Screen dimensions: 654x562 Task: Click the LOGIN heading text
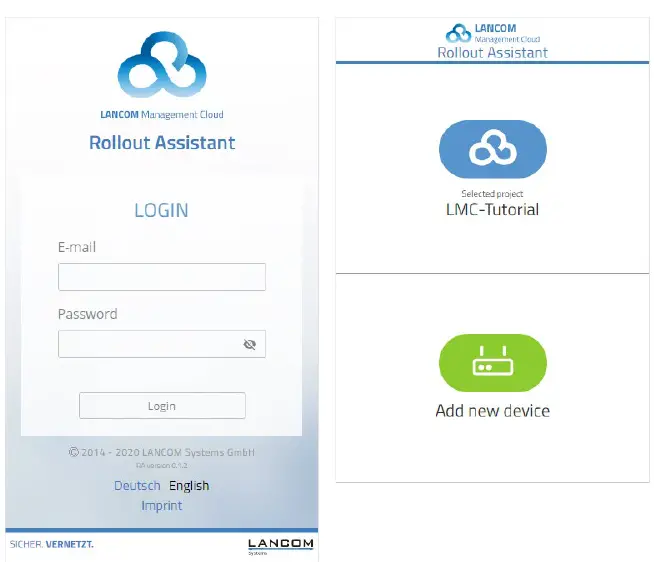click(x=161, y=210)
